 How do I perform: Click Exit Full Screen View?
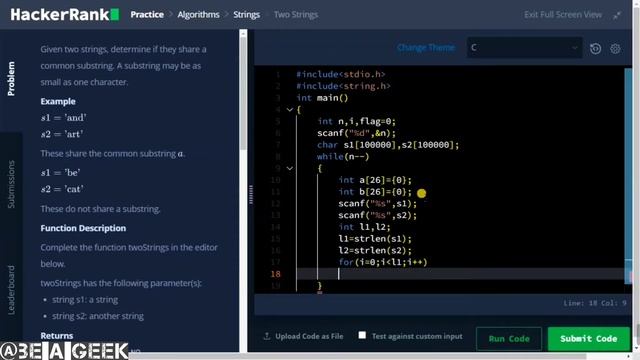[563, 15]
